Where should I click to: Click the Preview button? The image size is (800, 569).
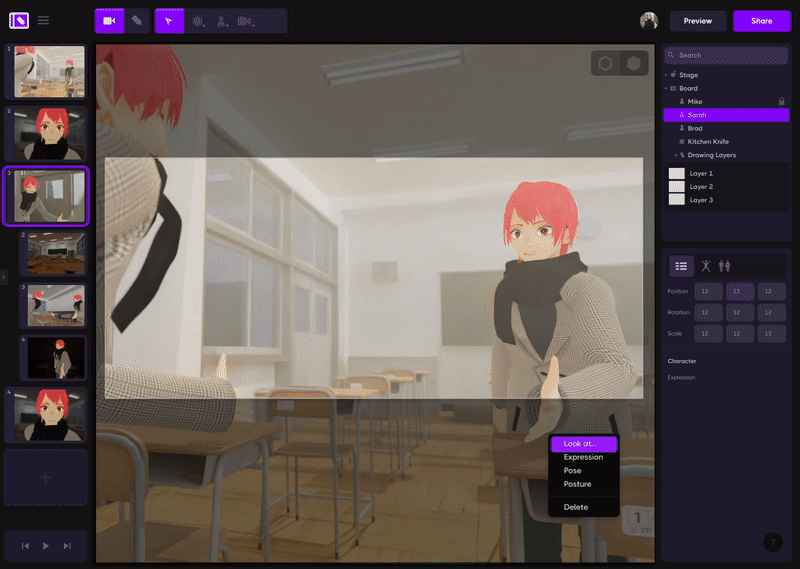tap(698, 21)
